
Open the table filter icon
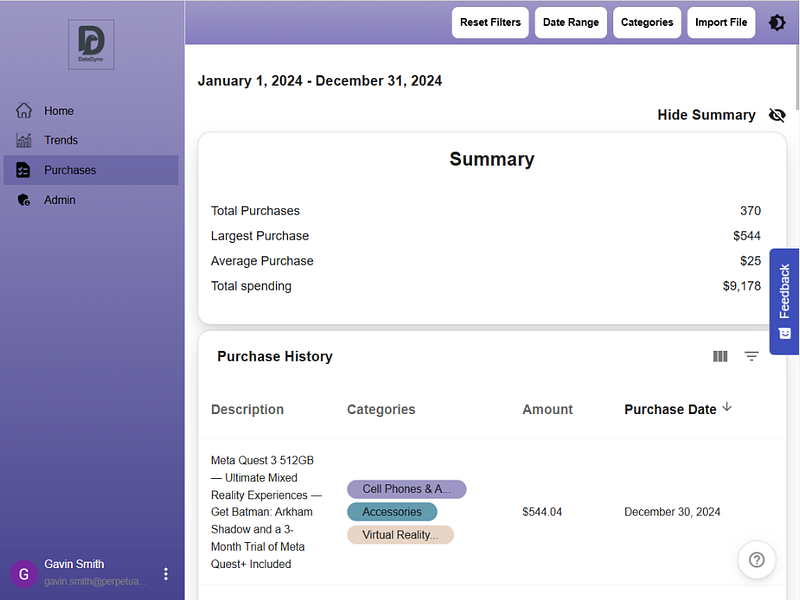point(751,356)
